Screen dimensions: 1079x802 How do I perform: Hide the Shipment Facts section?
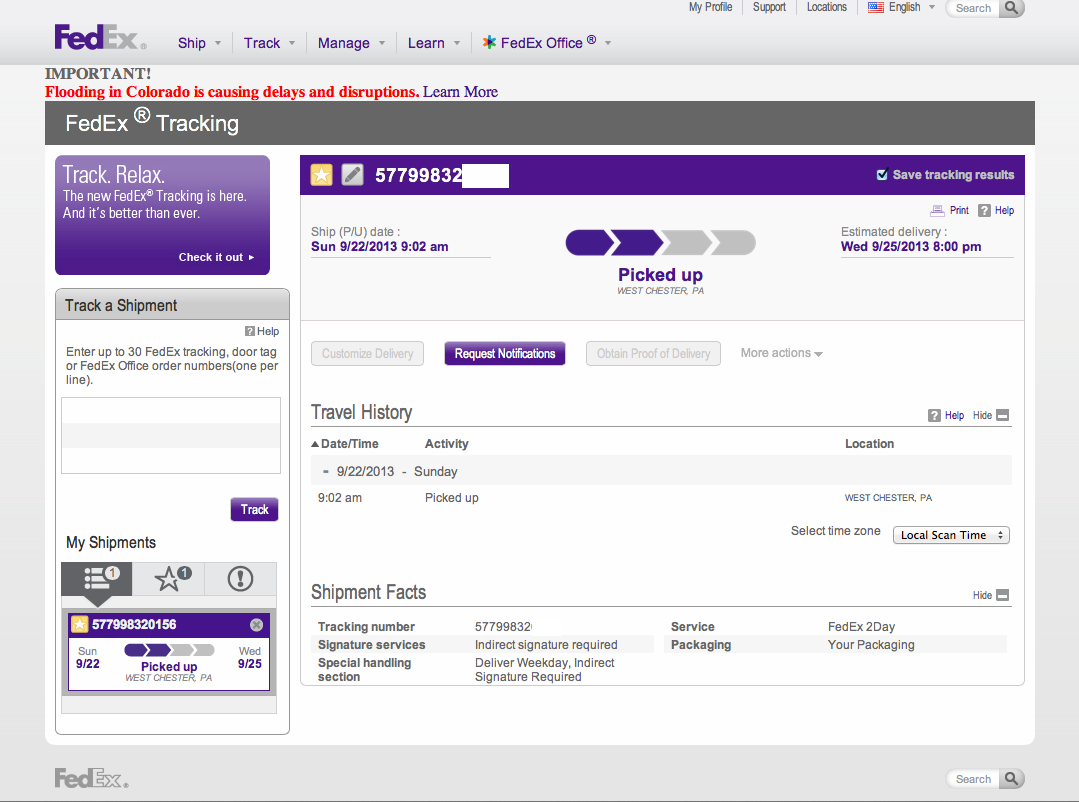click(x=991, y=595)
